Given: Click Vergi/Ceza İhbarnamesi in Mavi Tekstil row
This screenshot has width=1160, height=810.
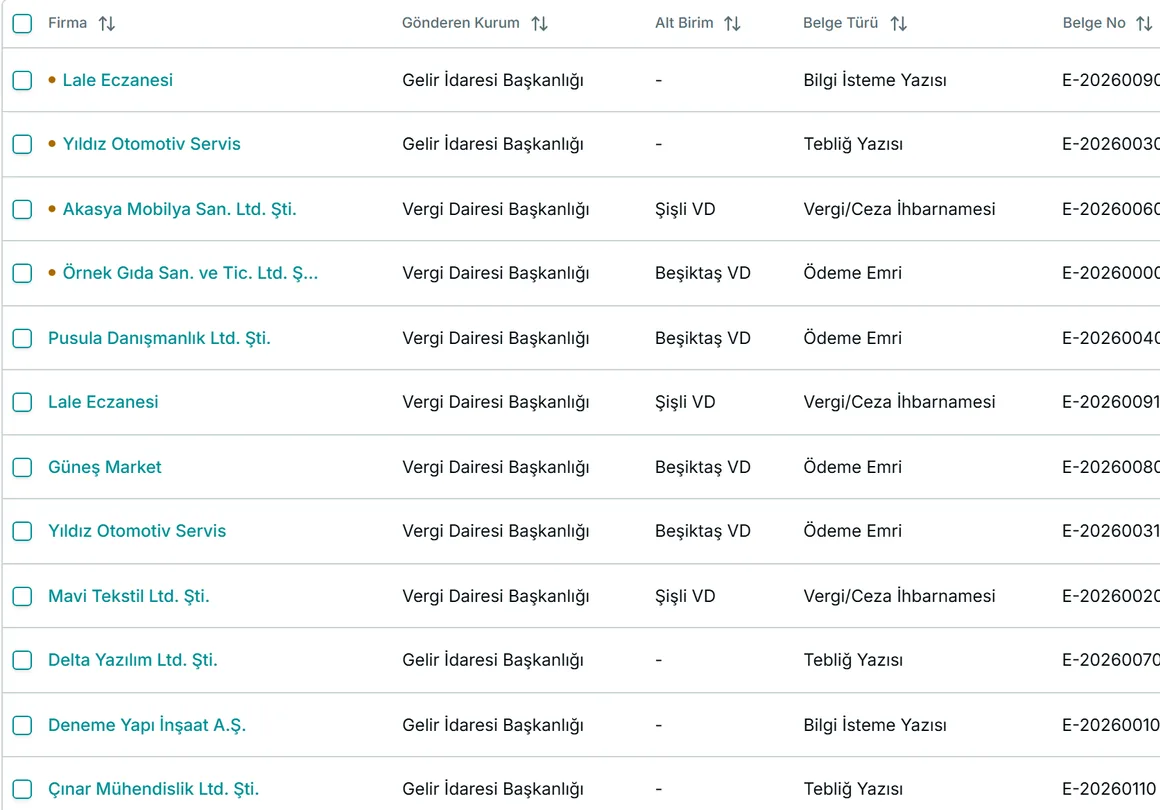Looking at the screenshot, I should (899, 596).
